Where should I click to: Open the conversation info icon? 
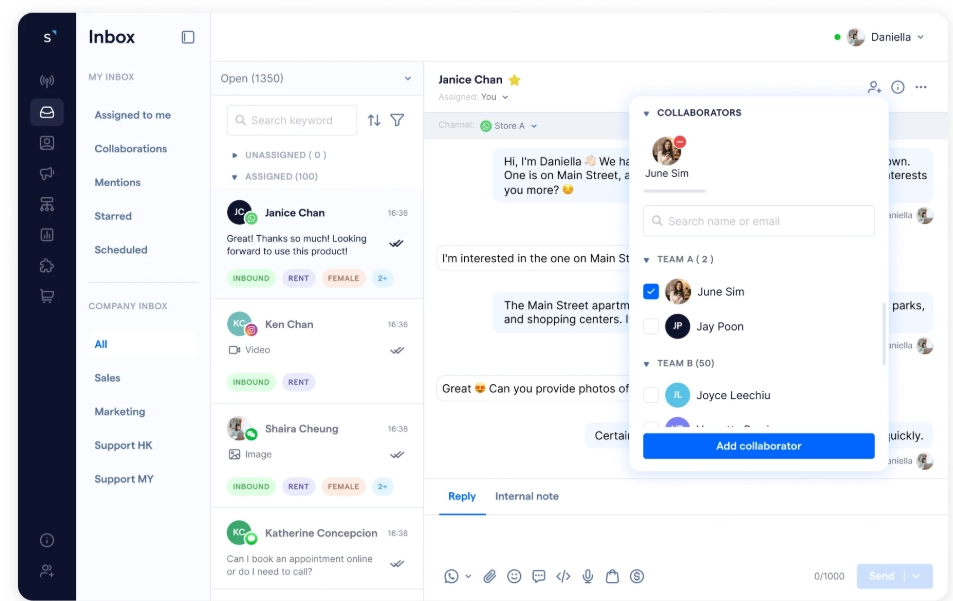click(x=898, y=87)
